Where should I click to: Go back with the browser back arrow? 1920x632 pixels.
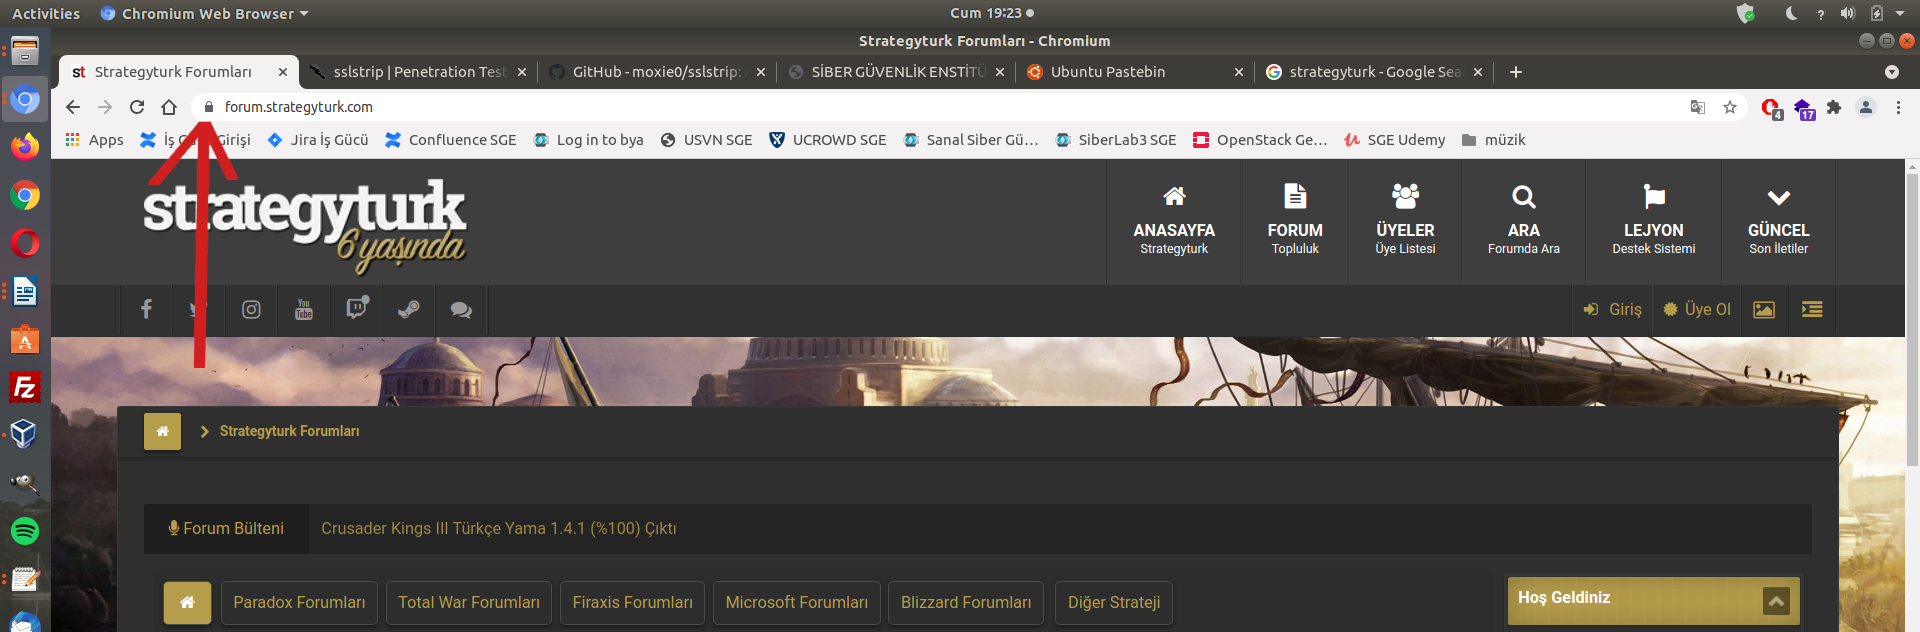click(73, 107)
